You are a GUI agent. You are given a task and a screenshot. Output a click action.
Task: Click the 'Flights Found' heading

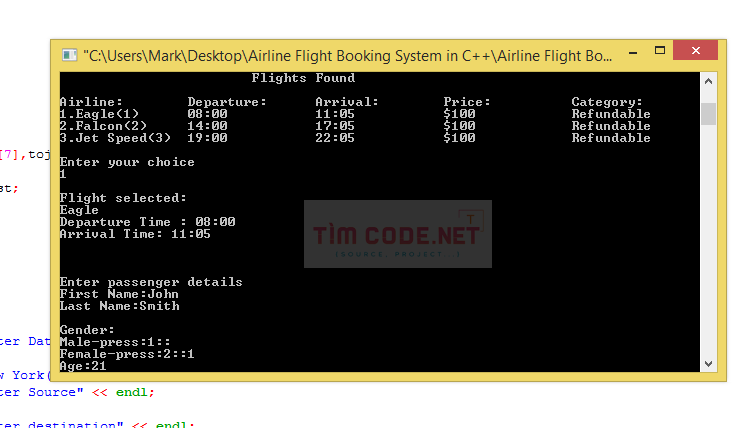(303, 78)
